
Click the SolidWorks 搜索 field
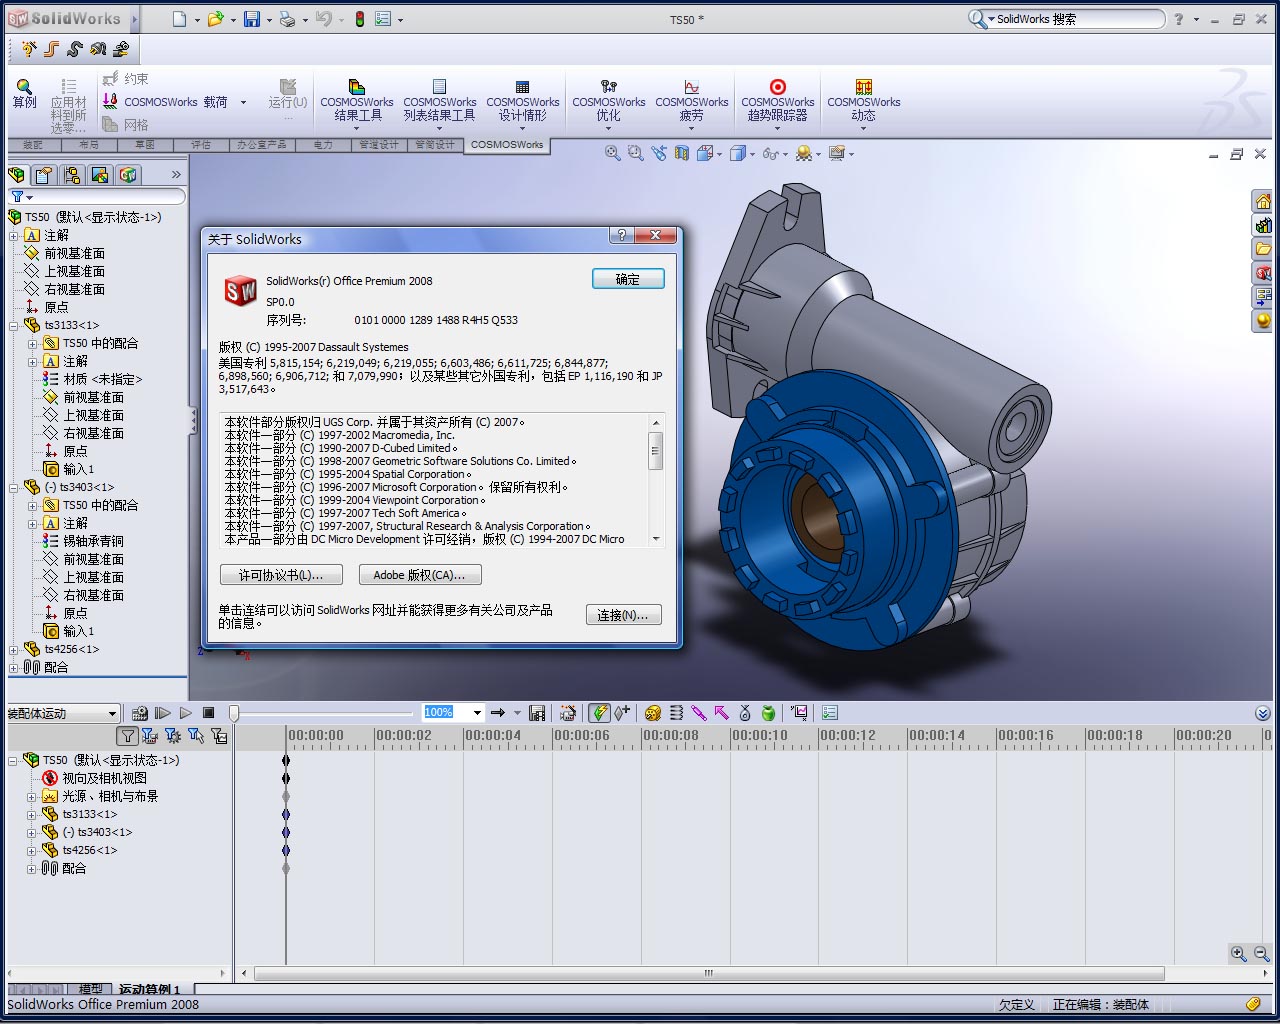pos(1076,19)
